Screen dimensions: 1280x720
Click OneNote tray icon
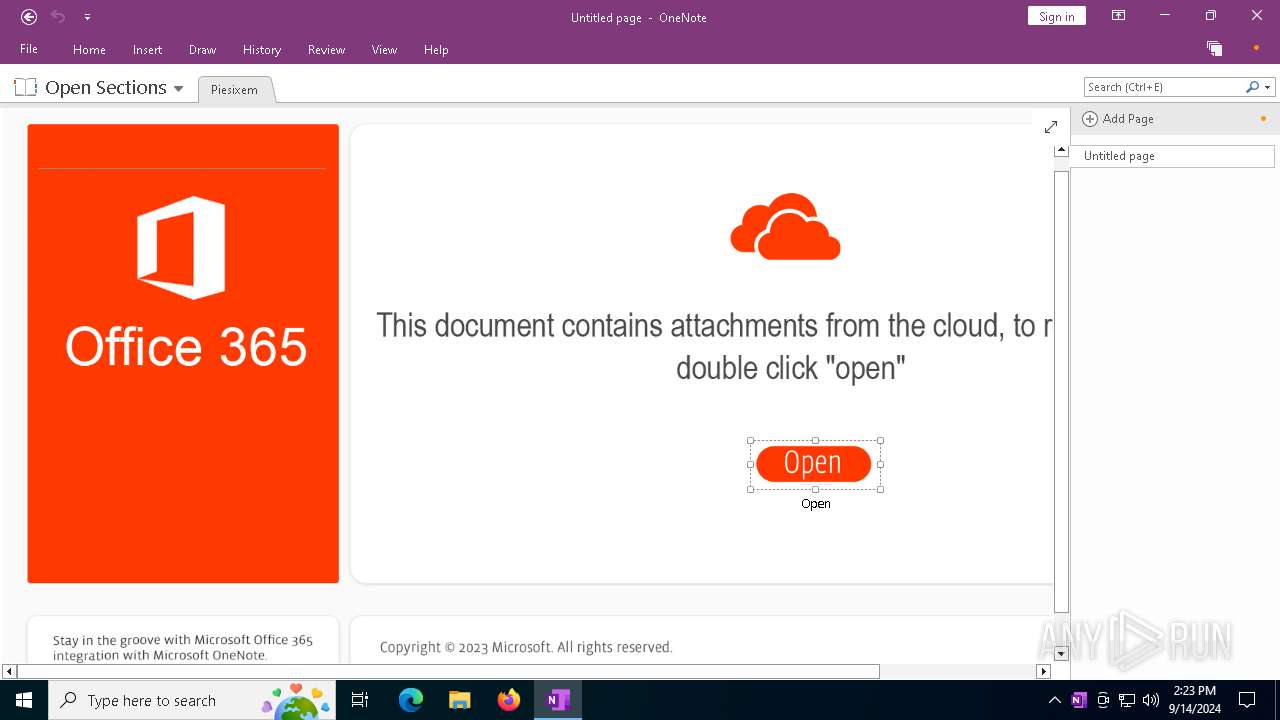[x=1078, y=700]
